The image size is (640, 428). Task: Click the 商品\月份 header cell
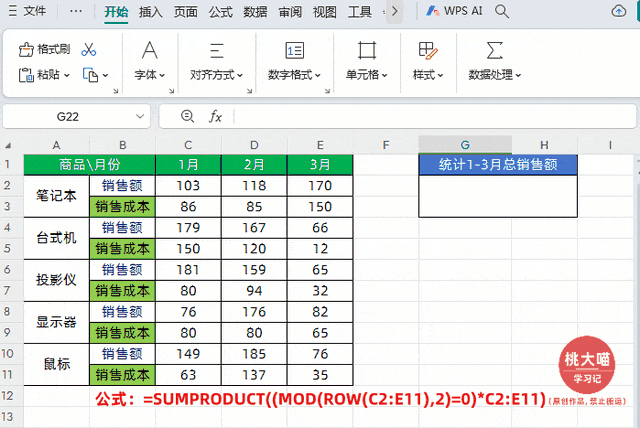89,165
